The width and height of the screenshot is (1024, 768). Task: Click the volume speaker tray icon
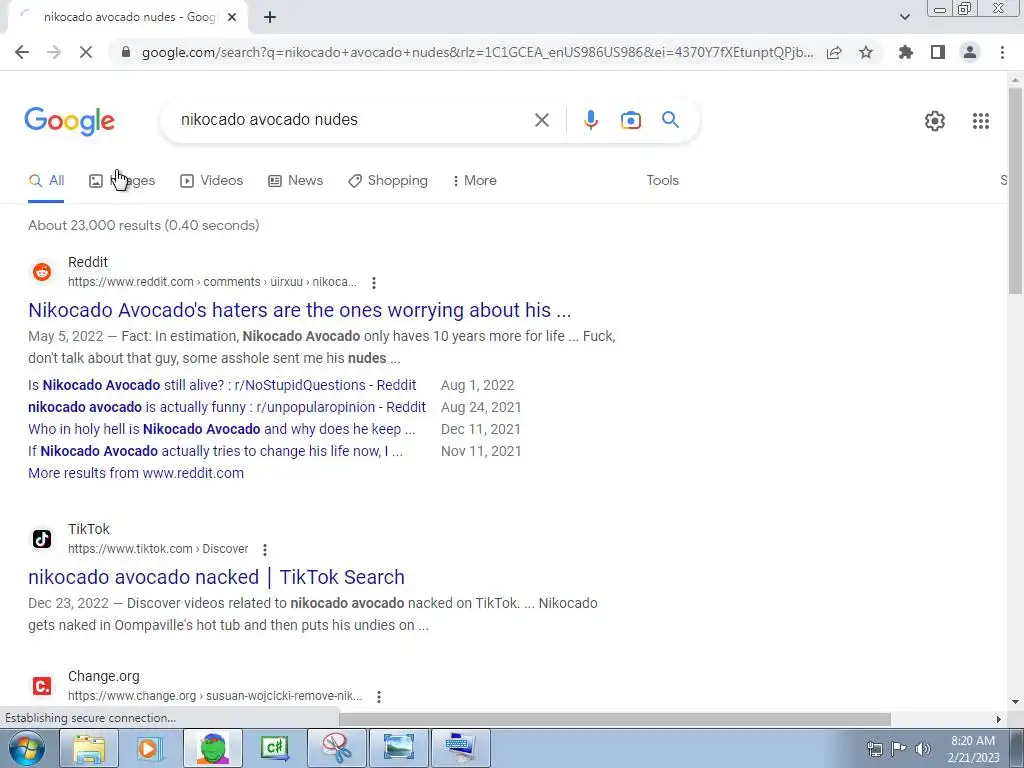pyautogui.click(x=923, y=749)
